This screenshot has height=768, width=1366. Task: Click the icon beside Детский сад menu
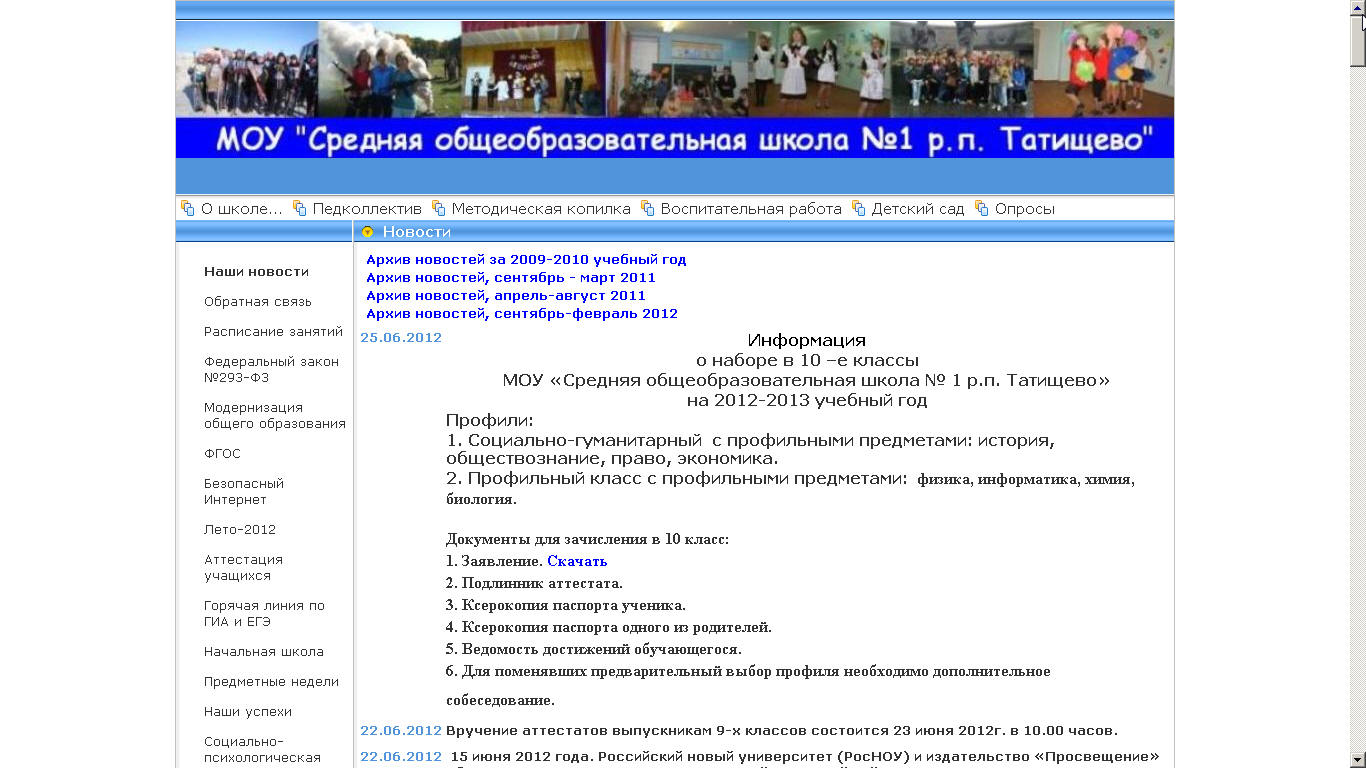858,208
